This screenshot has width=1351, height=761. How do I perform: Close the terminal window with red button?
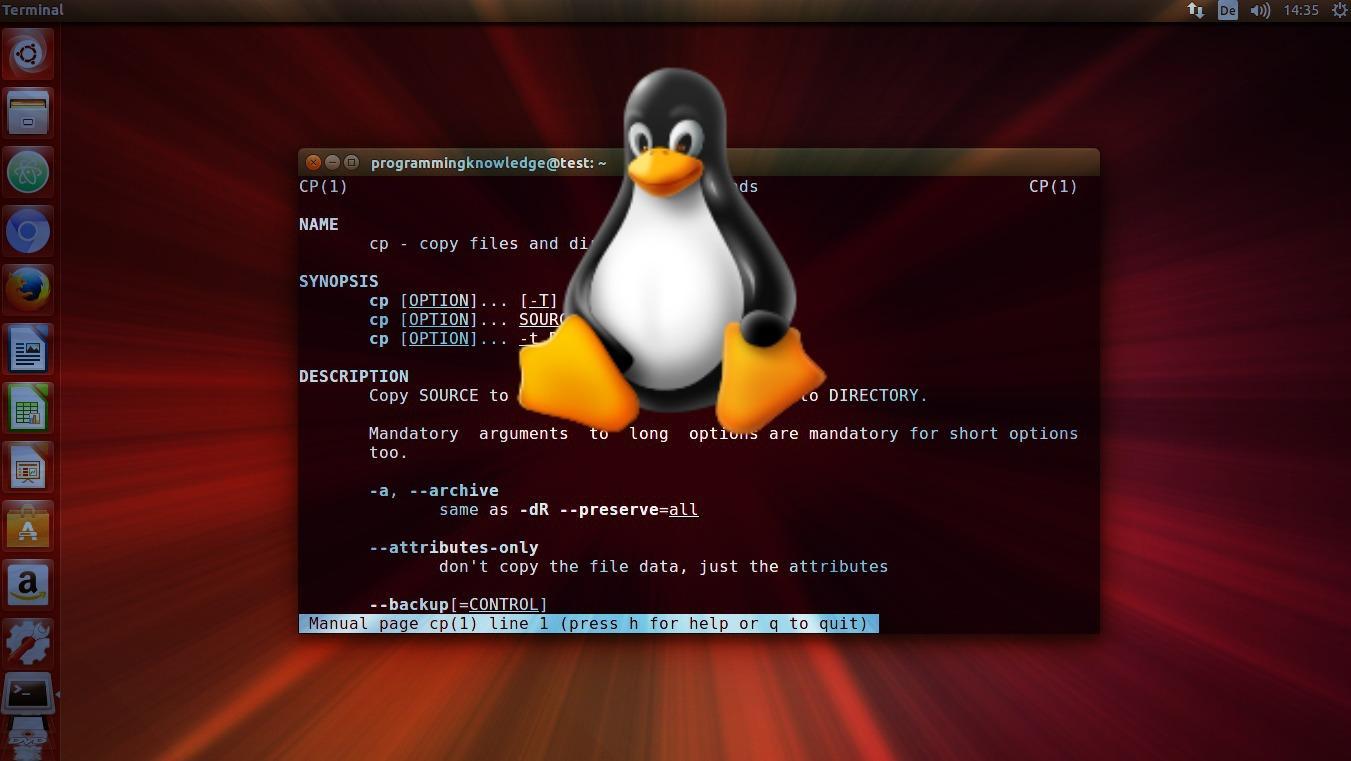coord(313,162)
